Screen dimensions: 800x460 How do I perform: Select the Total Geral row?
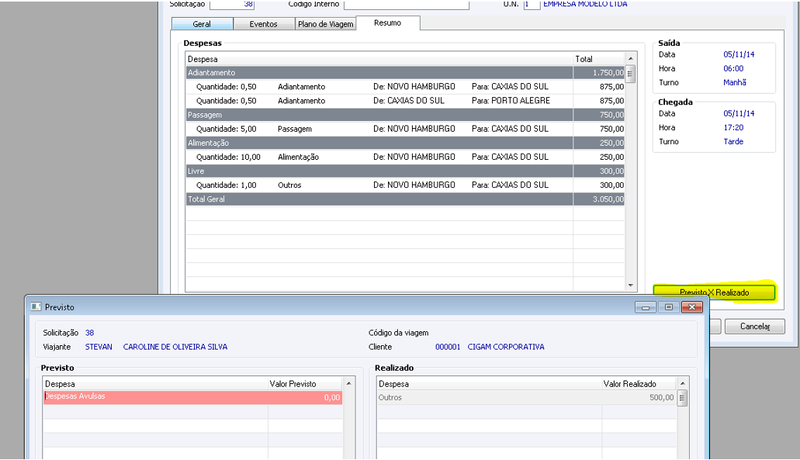(406, 199)
